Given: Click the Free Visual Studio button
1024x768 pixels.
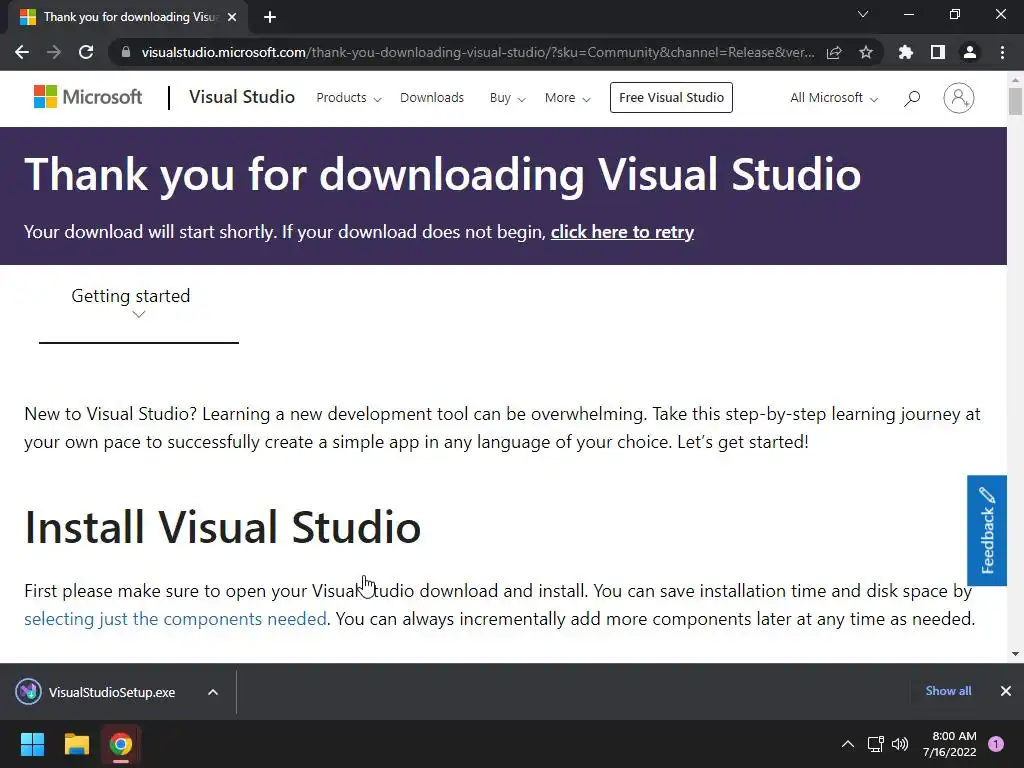Looking at the screenshot, I should [671, 97].
